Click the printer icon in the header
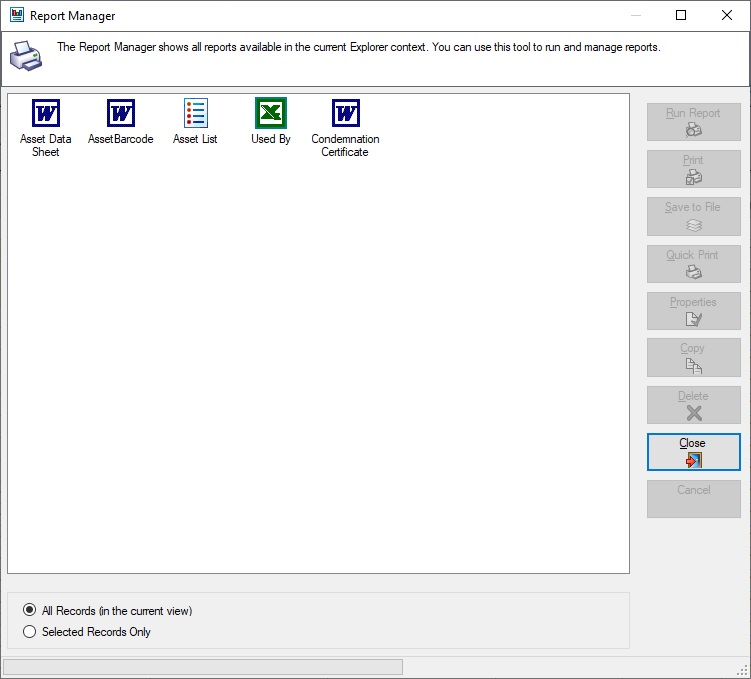Image resolution: width=751 pixels, height=679 pixels. pyautogui.click(x=26, y=57)
